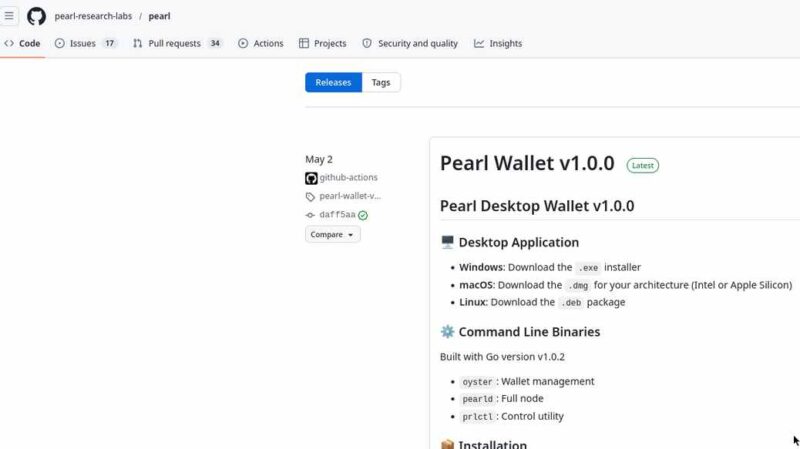800x449 pixels.
Task: Open the Insights tab
Action: click(498, 43)
